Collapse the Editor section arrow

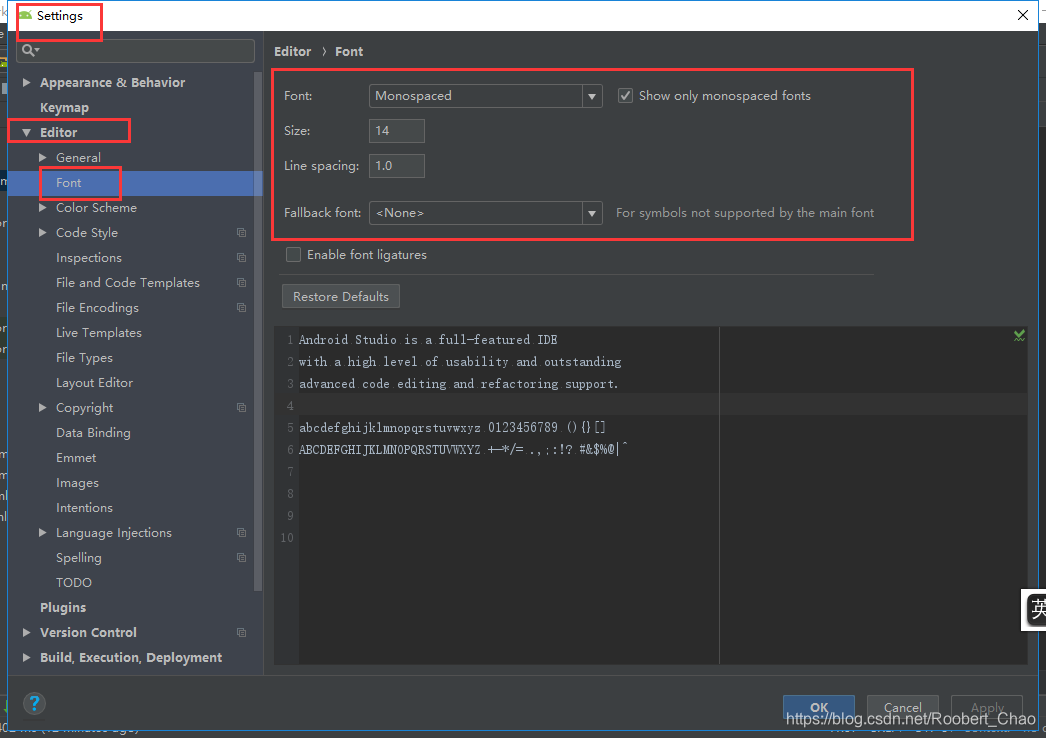point(27,133)
